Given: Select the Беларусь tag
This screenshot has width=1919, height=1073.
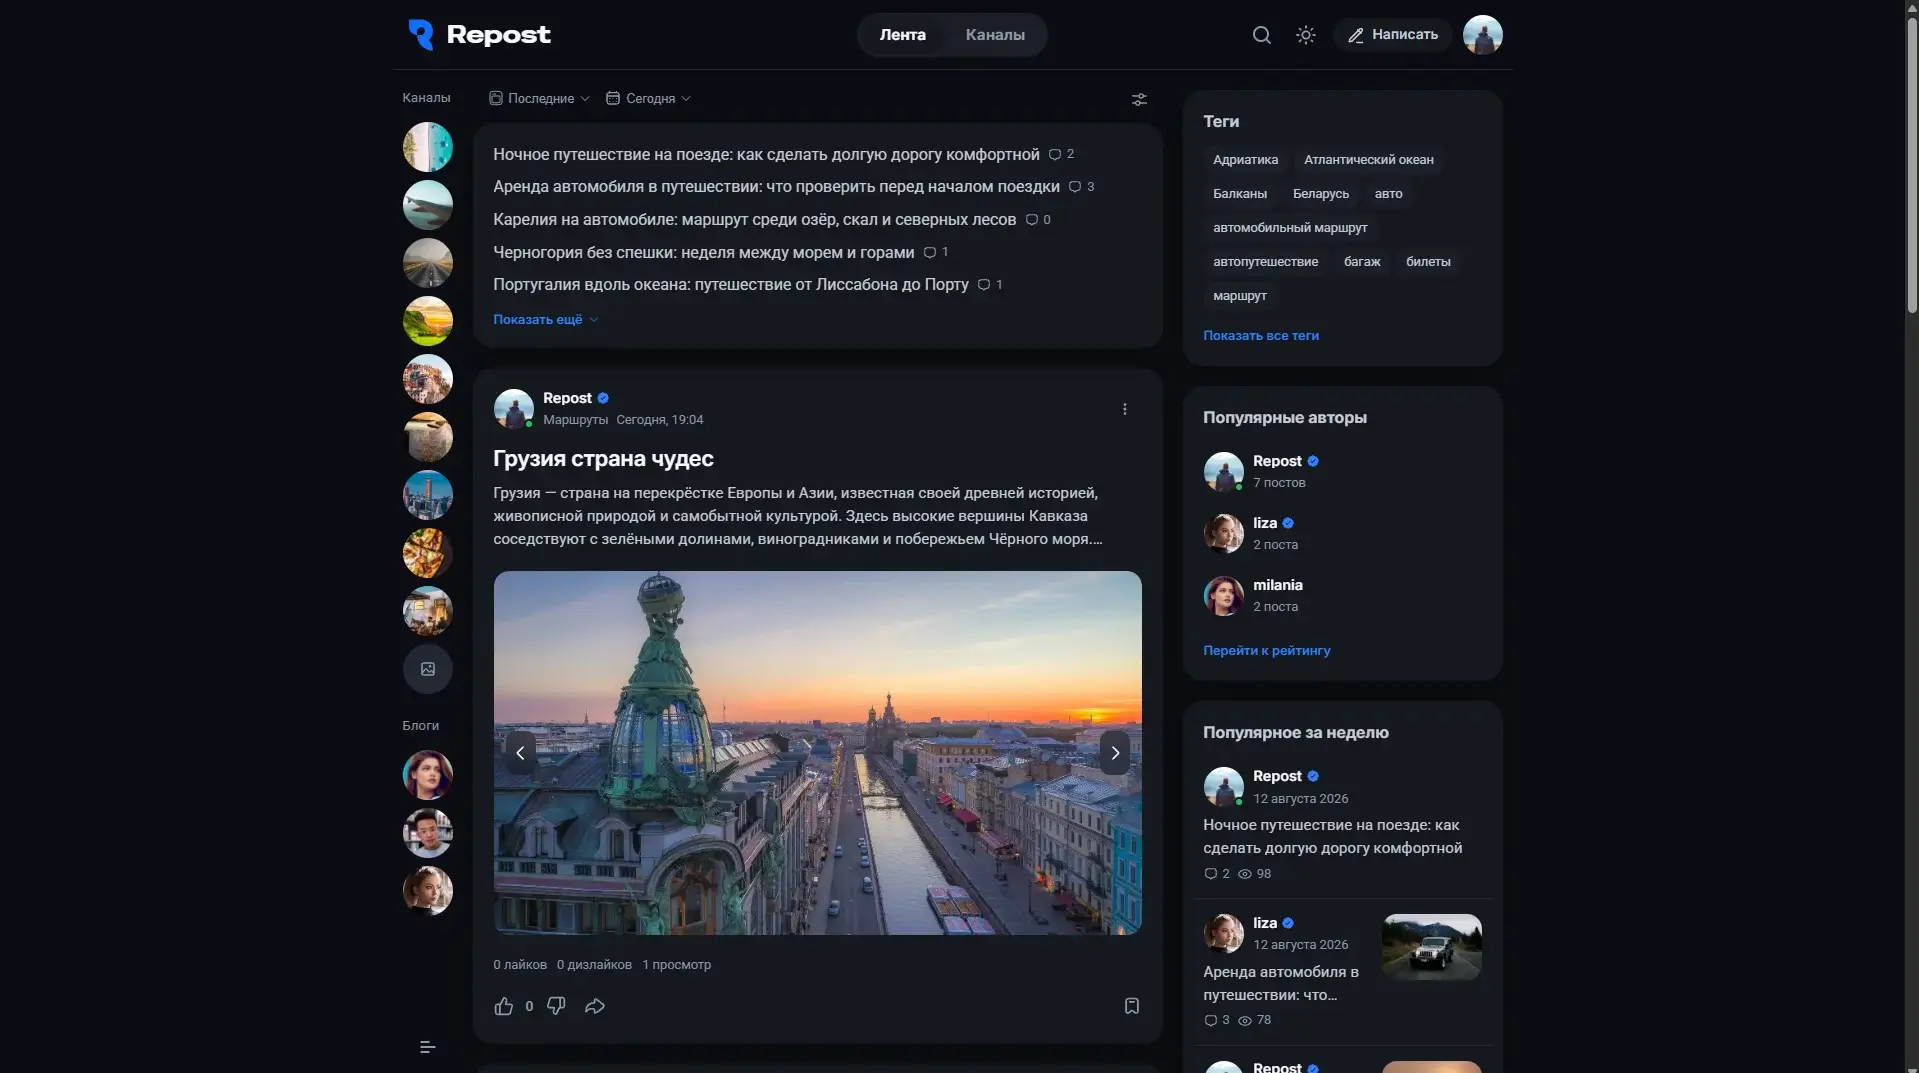Looking at the screenshot, I should (1320, 194).
